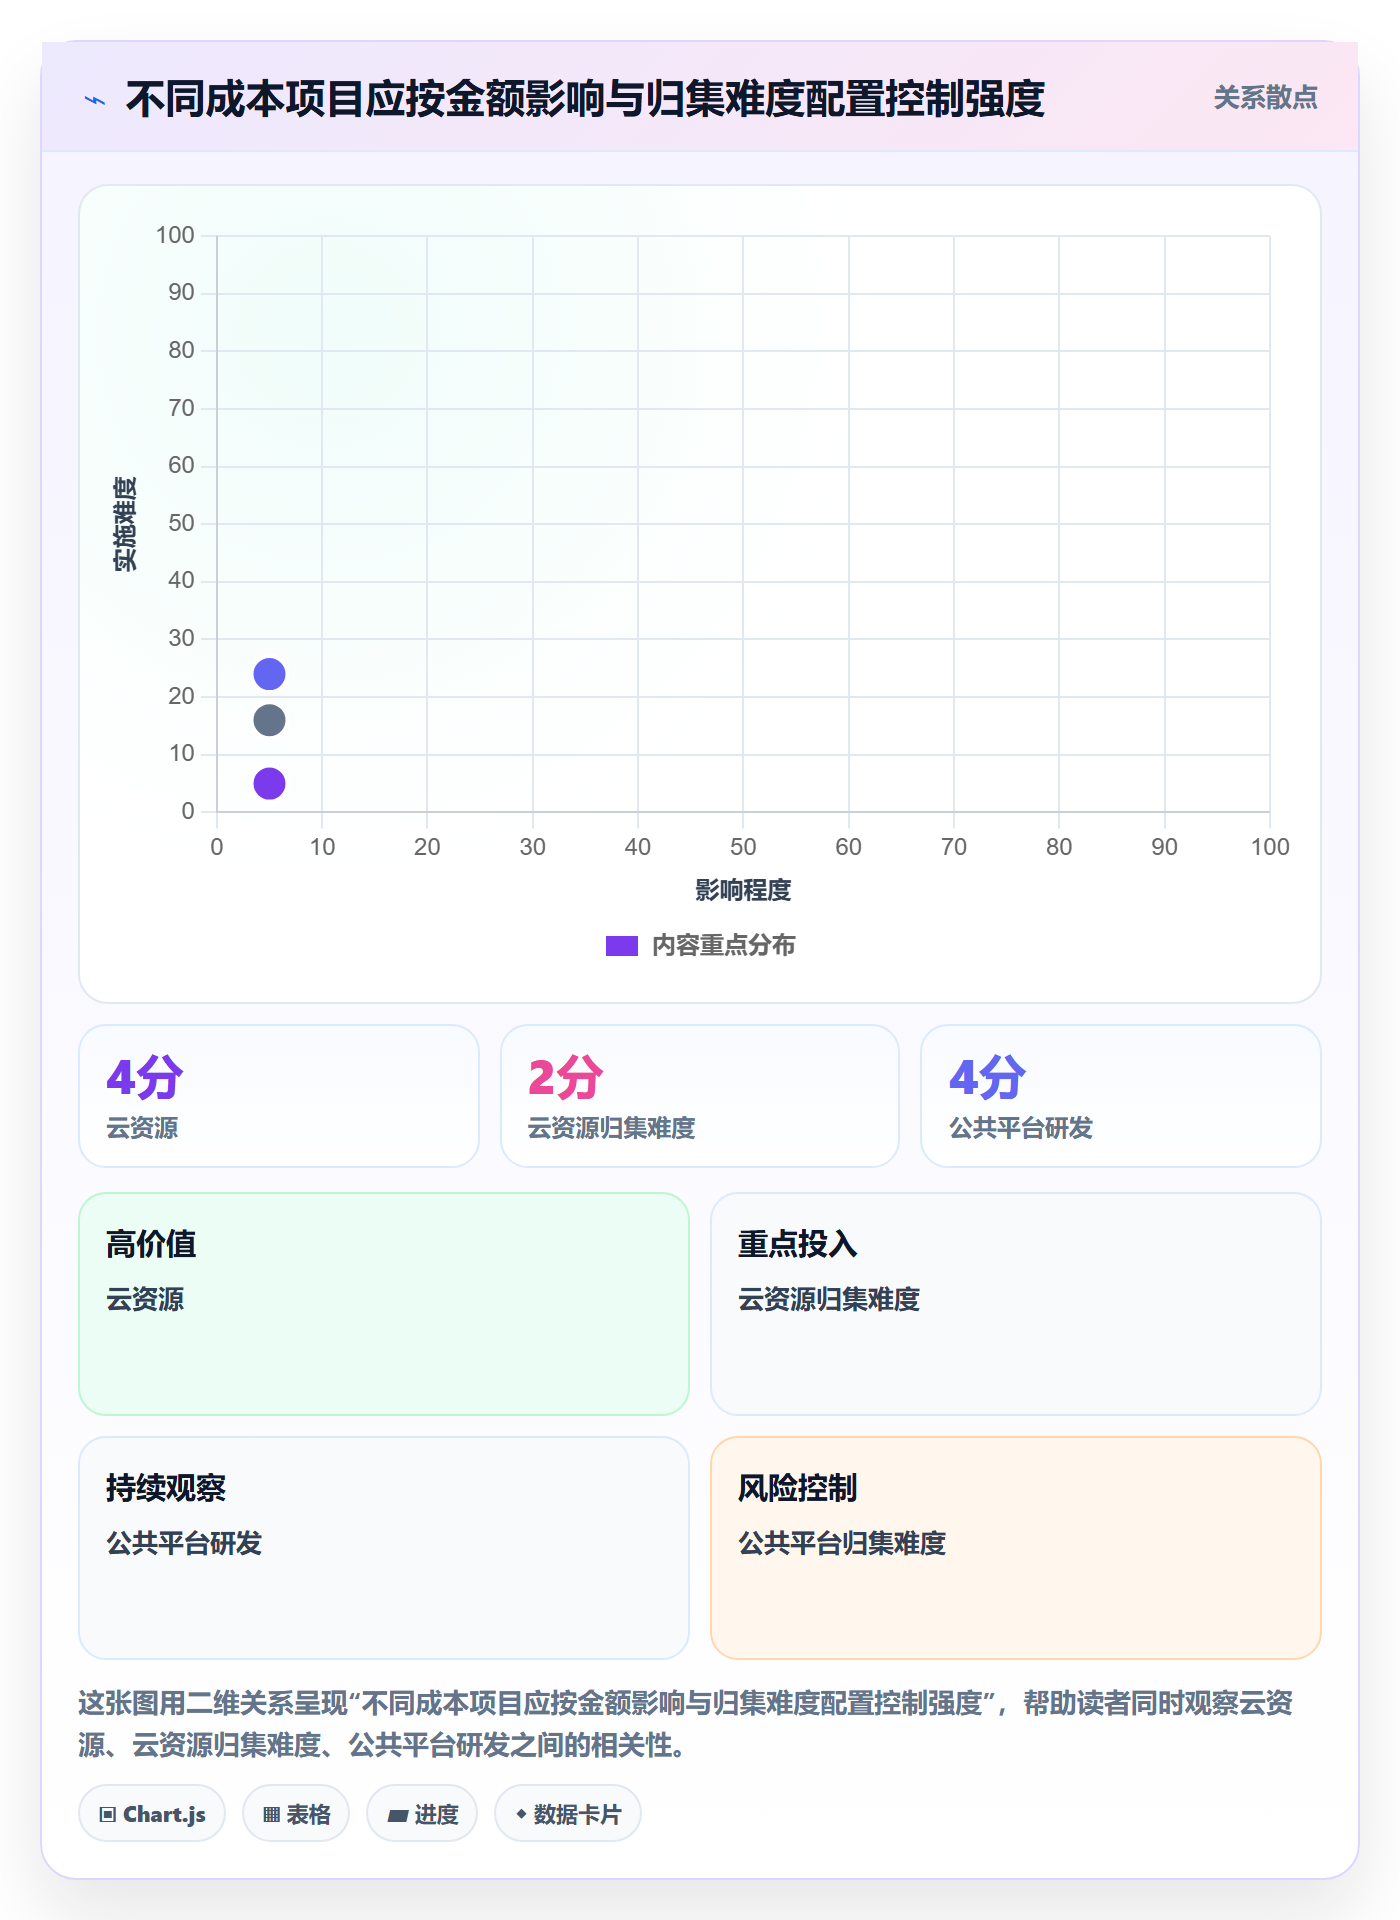Click the 50 tick on the x-axis
This screenshot has height=1920, width=1400.
tap(743, 847)
